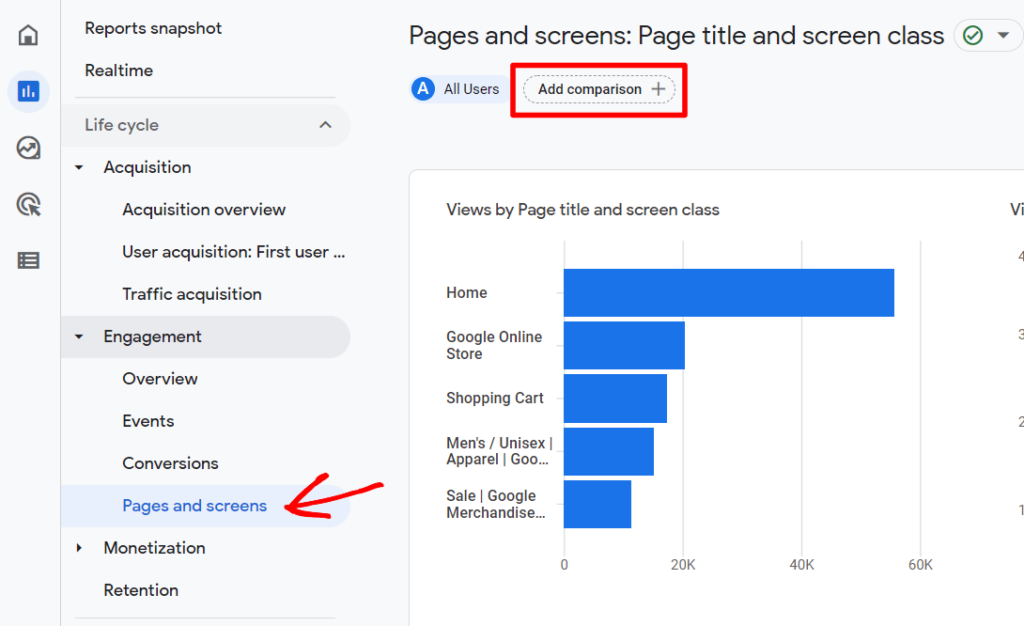Open the Conversions report link
This screenshot has width=1024, height=626.
click(170, 463)
